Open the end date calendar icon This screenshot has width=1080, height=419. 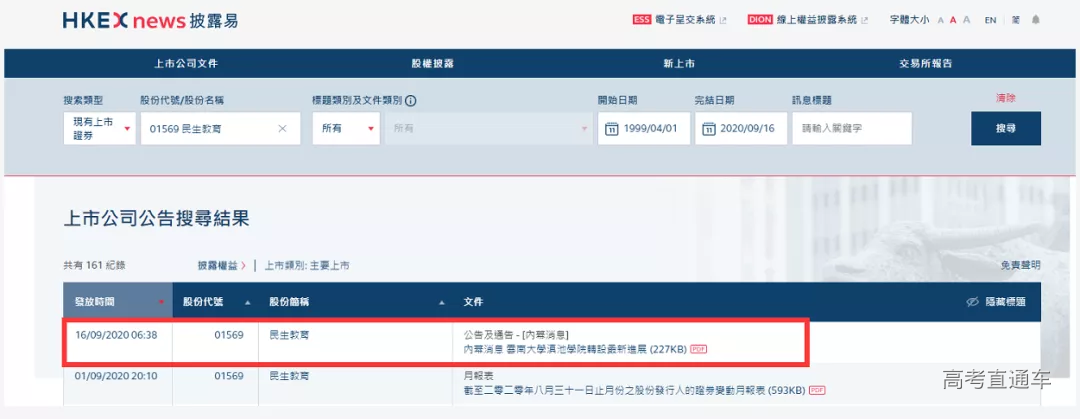tap(708, 129)
